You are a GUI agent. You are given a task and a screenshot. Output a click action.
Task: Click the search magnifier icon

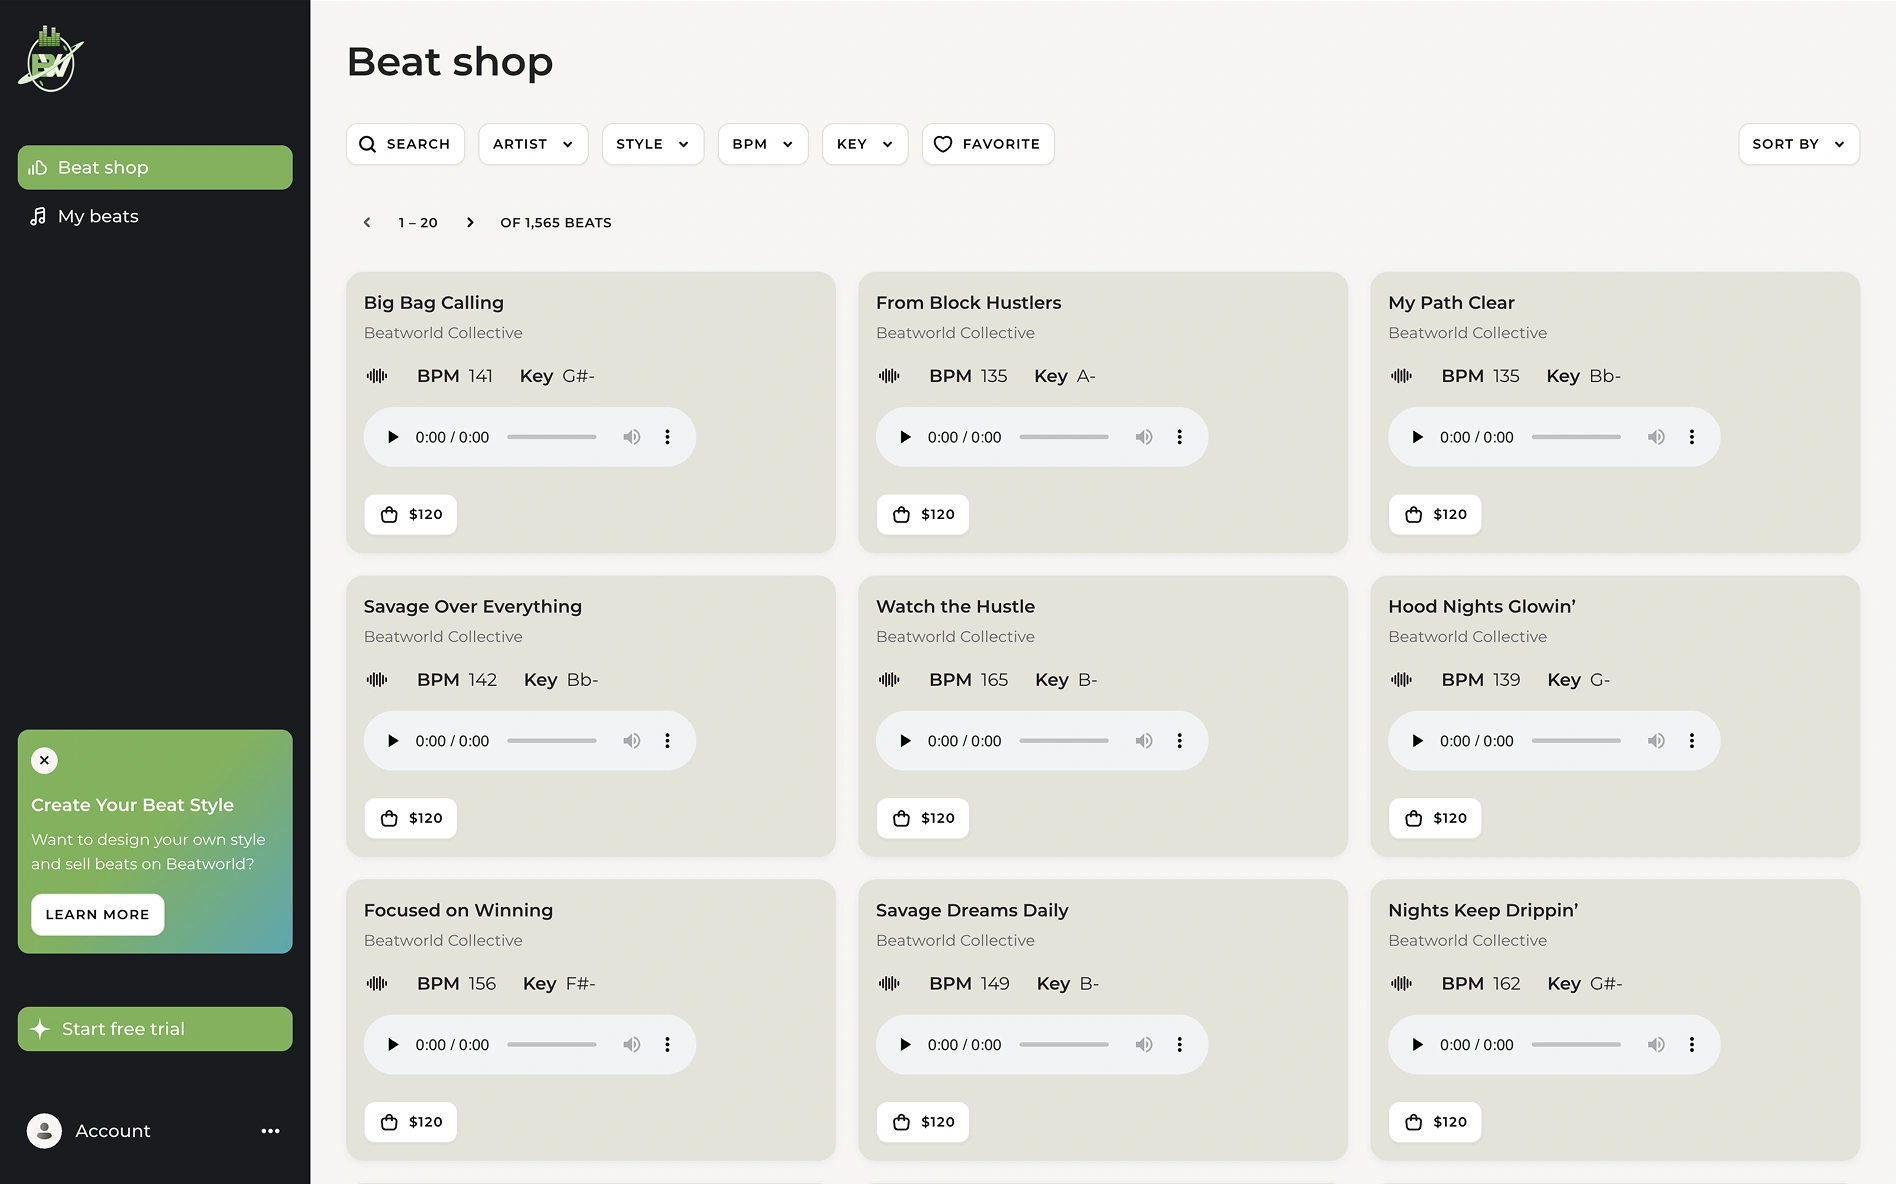point(368,144)
